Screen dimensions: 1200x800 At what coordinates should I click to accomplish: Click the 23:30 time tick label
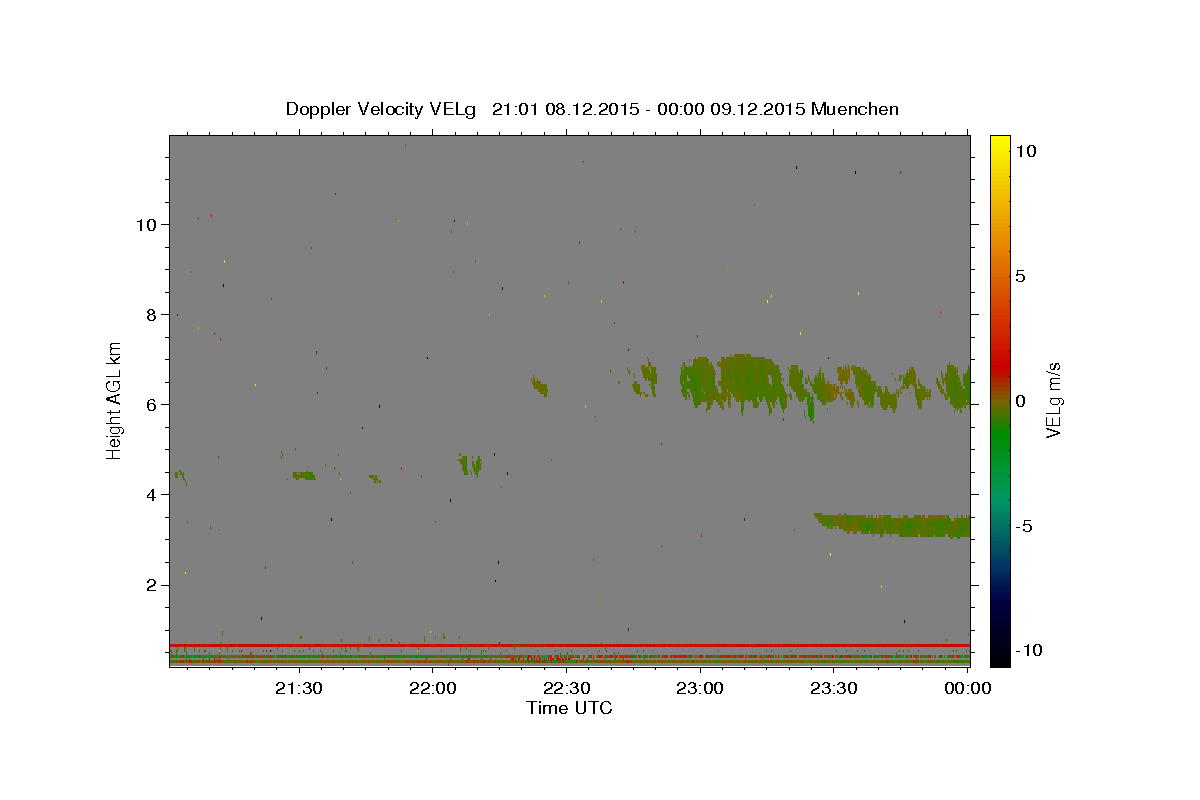[x=834, y=688]
